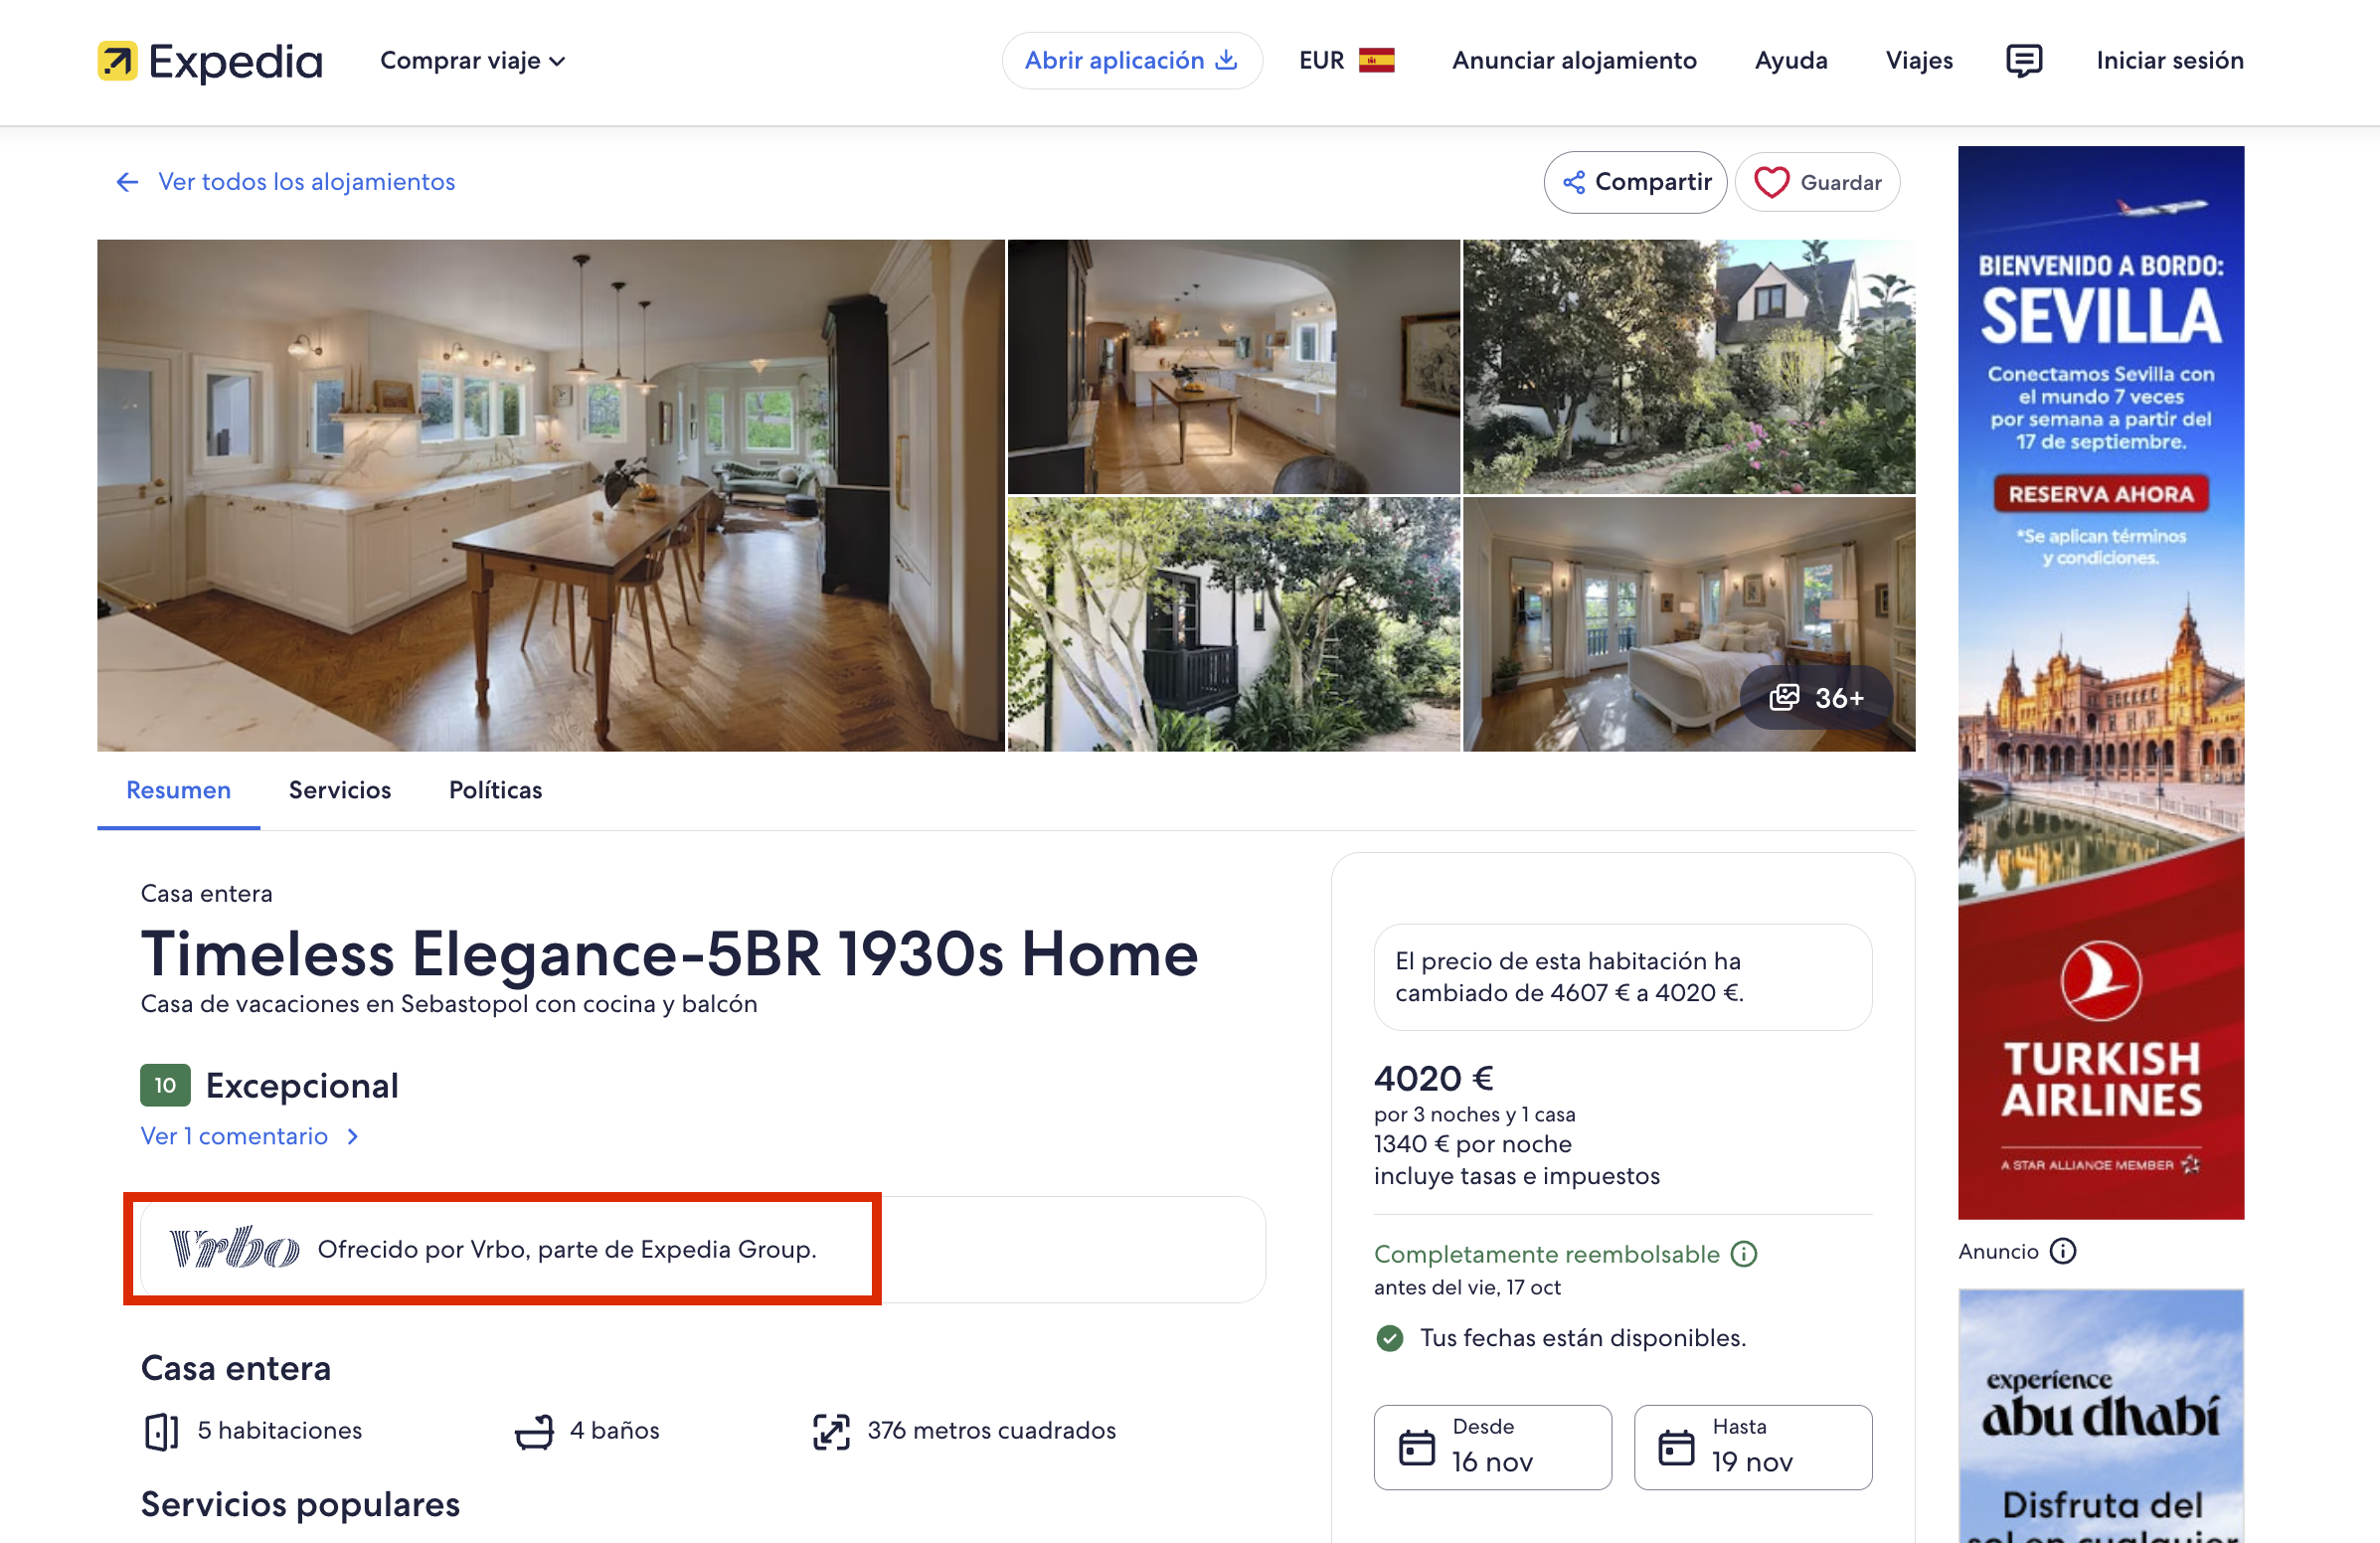This screenshot has width=2380, height=1543.
Task: Click Iniciar sesión in the header
Action: point(2169,61)
